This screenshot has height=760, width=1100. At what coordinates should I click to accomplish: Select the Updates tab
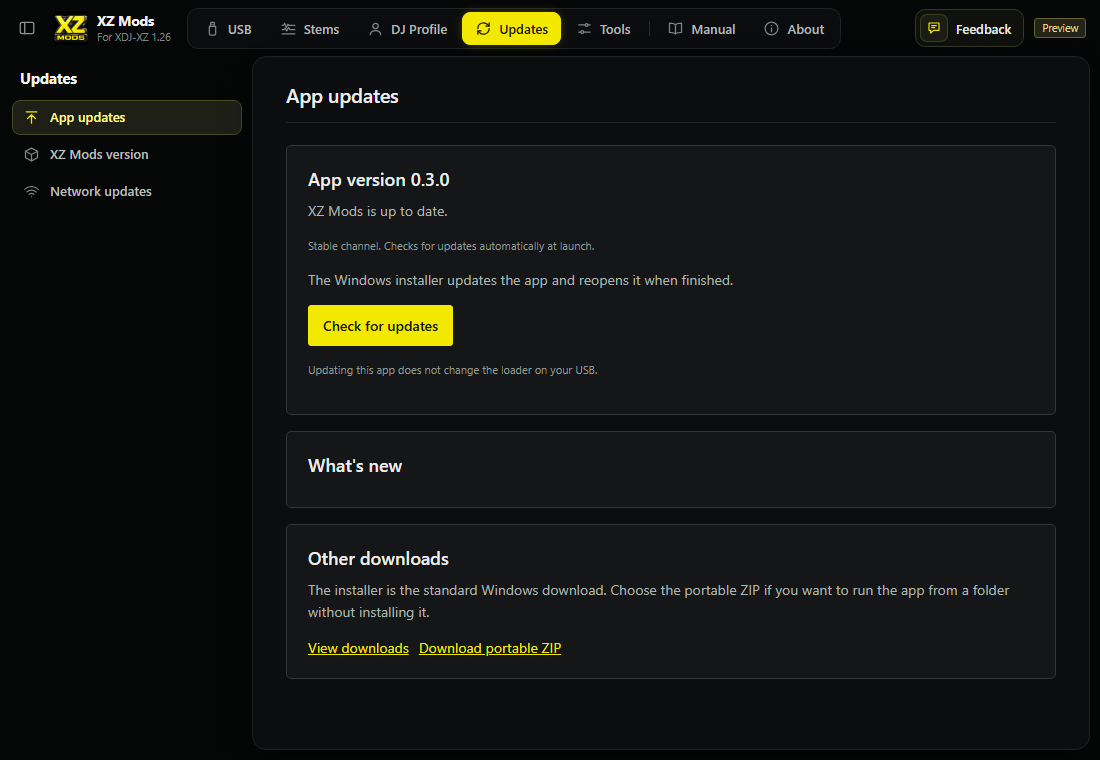tap(511, 29)
